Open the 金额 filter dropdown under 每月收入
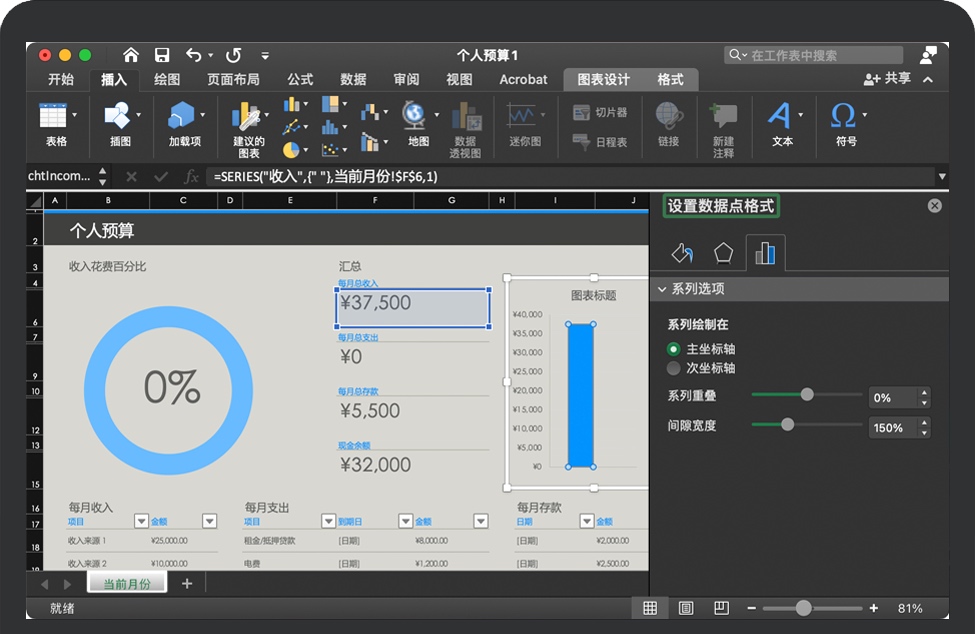The height and width of the screenshot is (634, 975). pos(209,521)
